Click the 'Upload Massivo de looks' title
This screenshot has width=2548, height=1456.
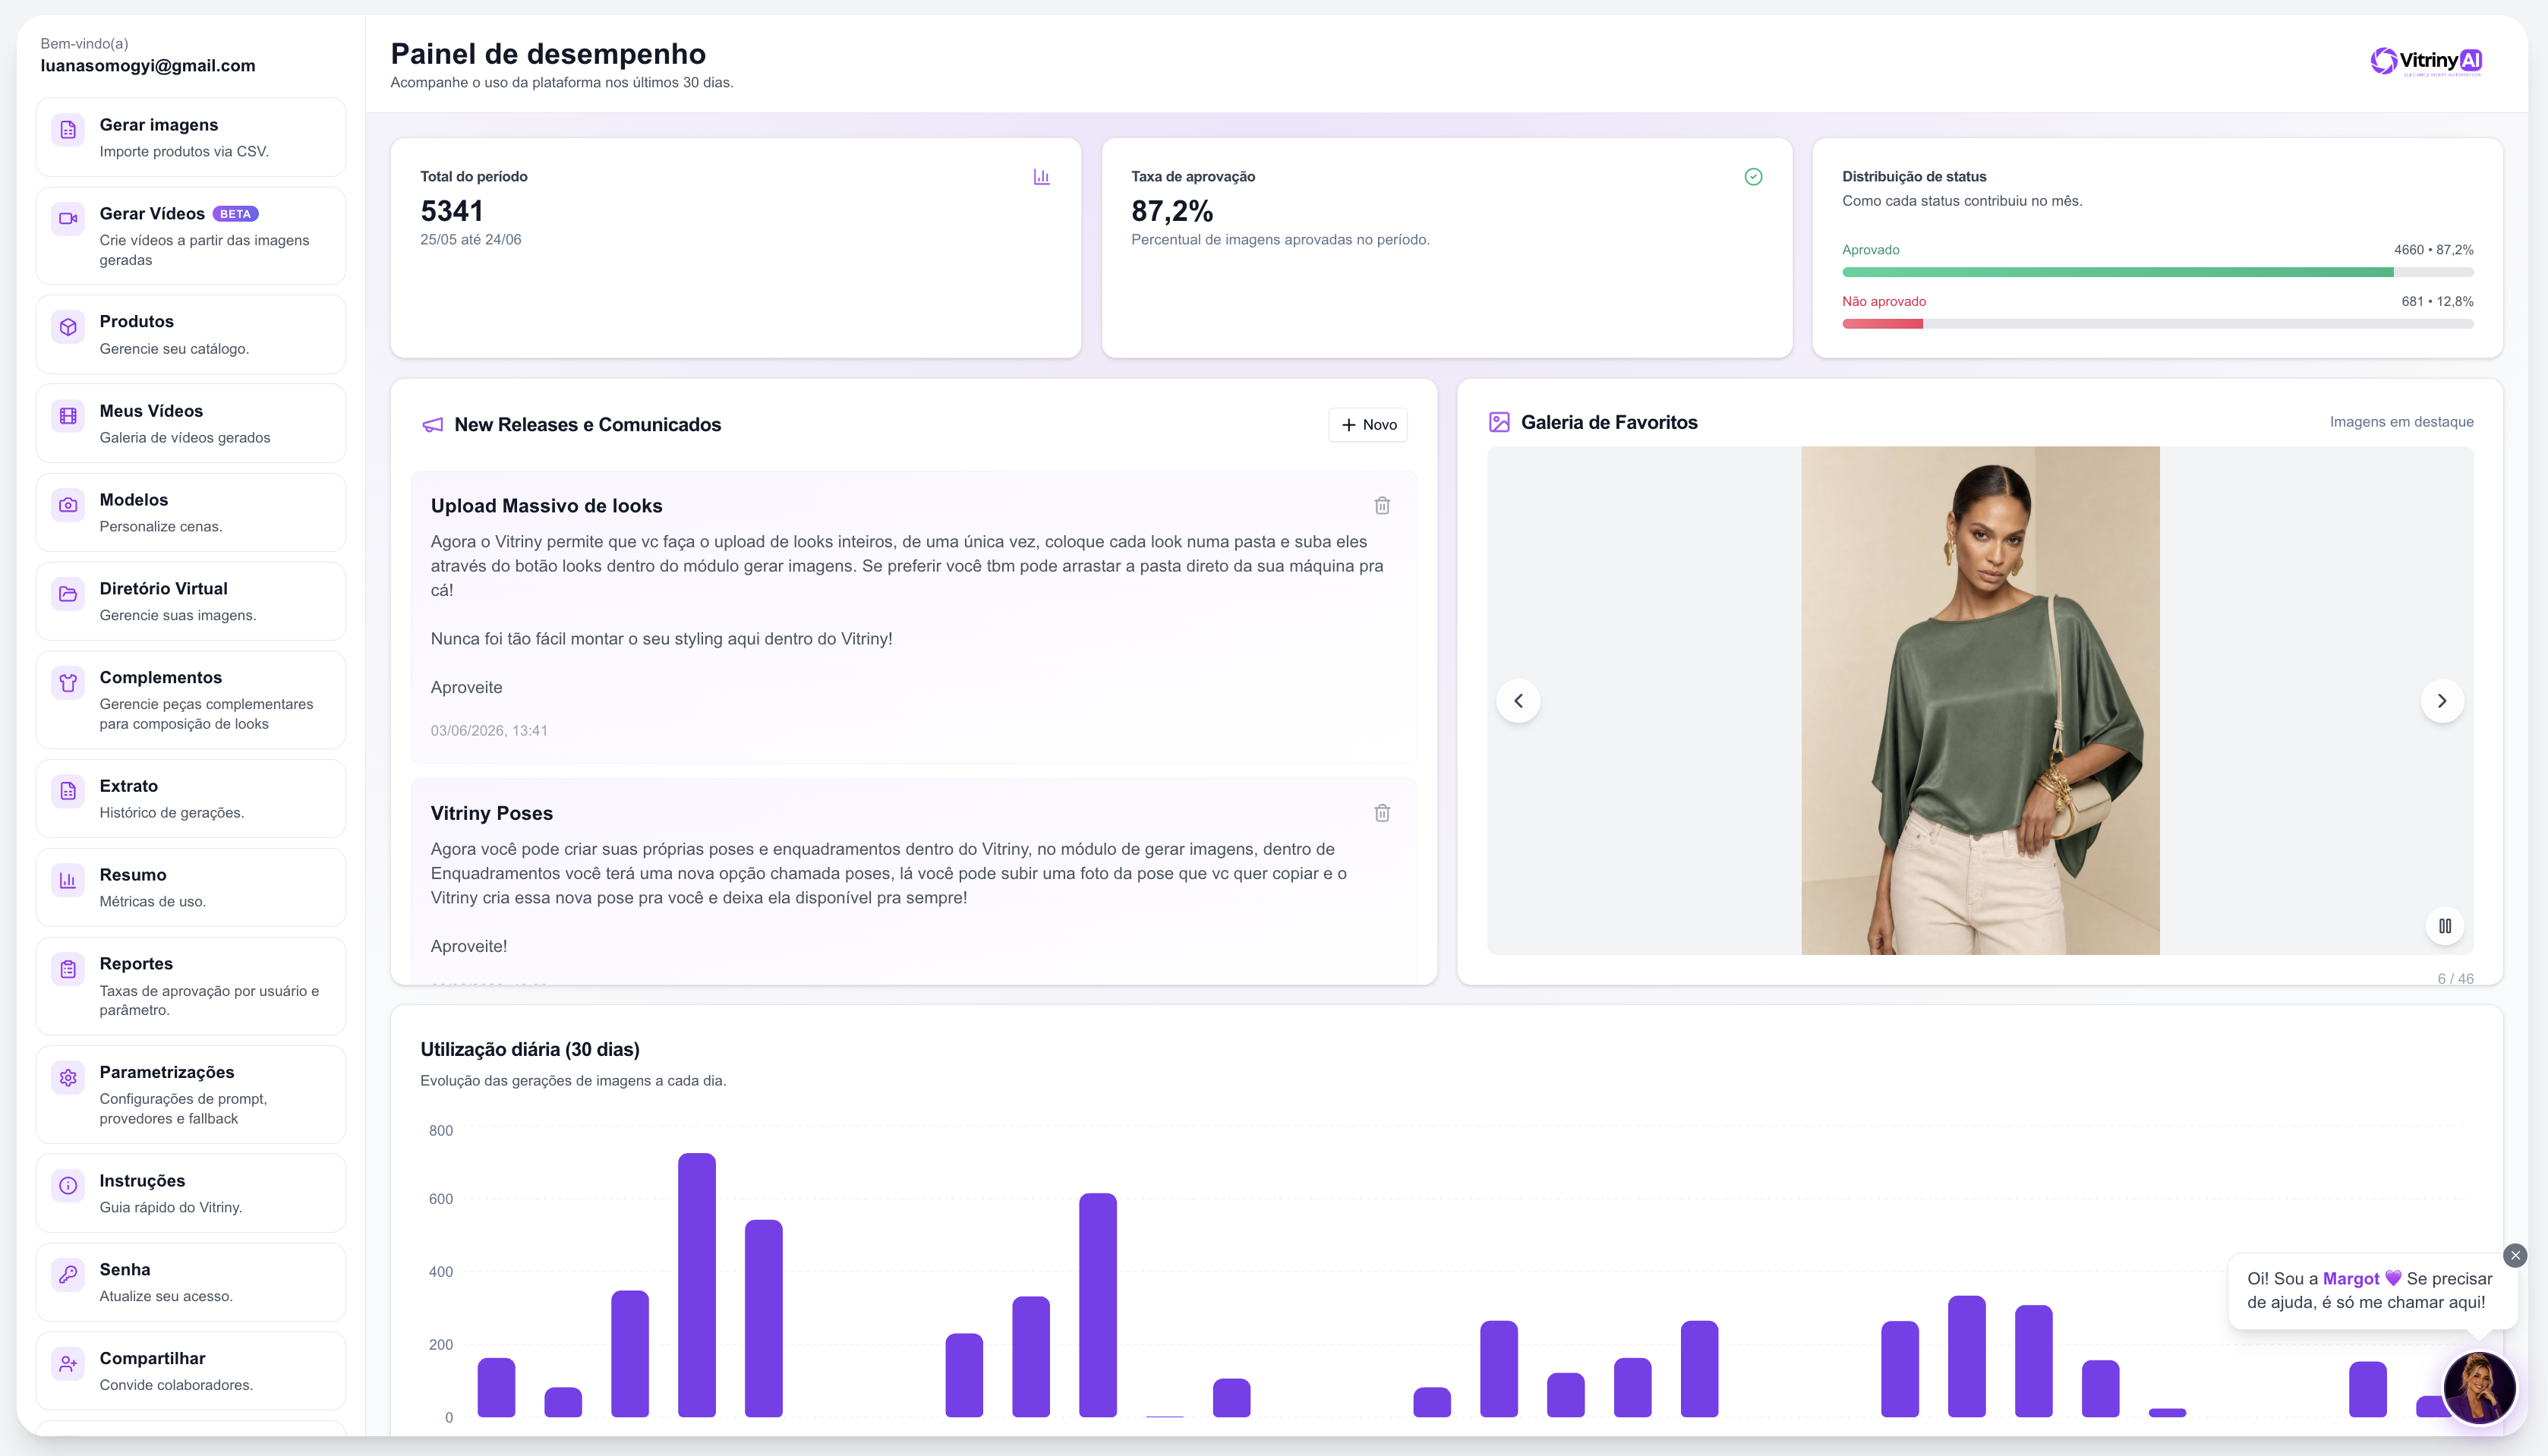(546, 506)
